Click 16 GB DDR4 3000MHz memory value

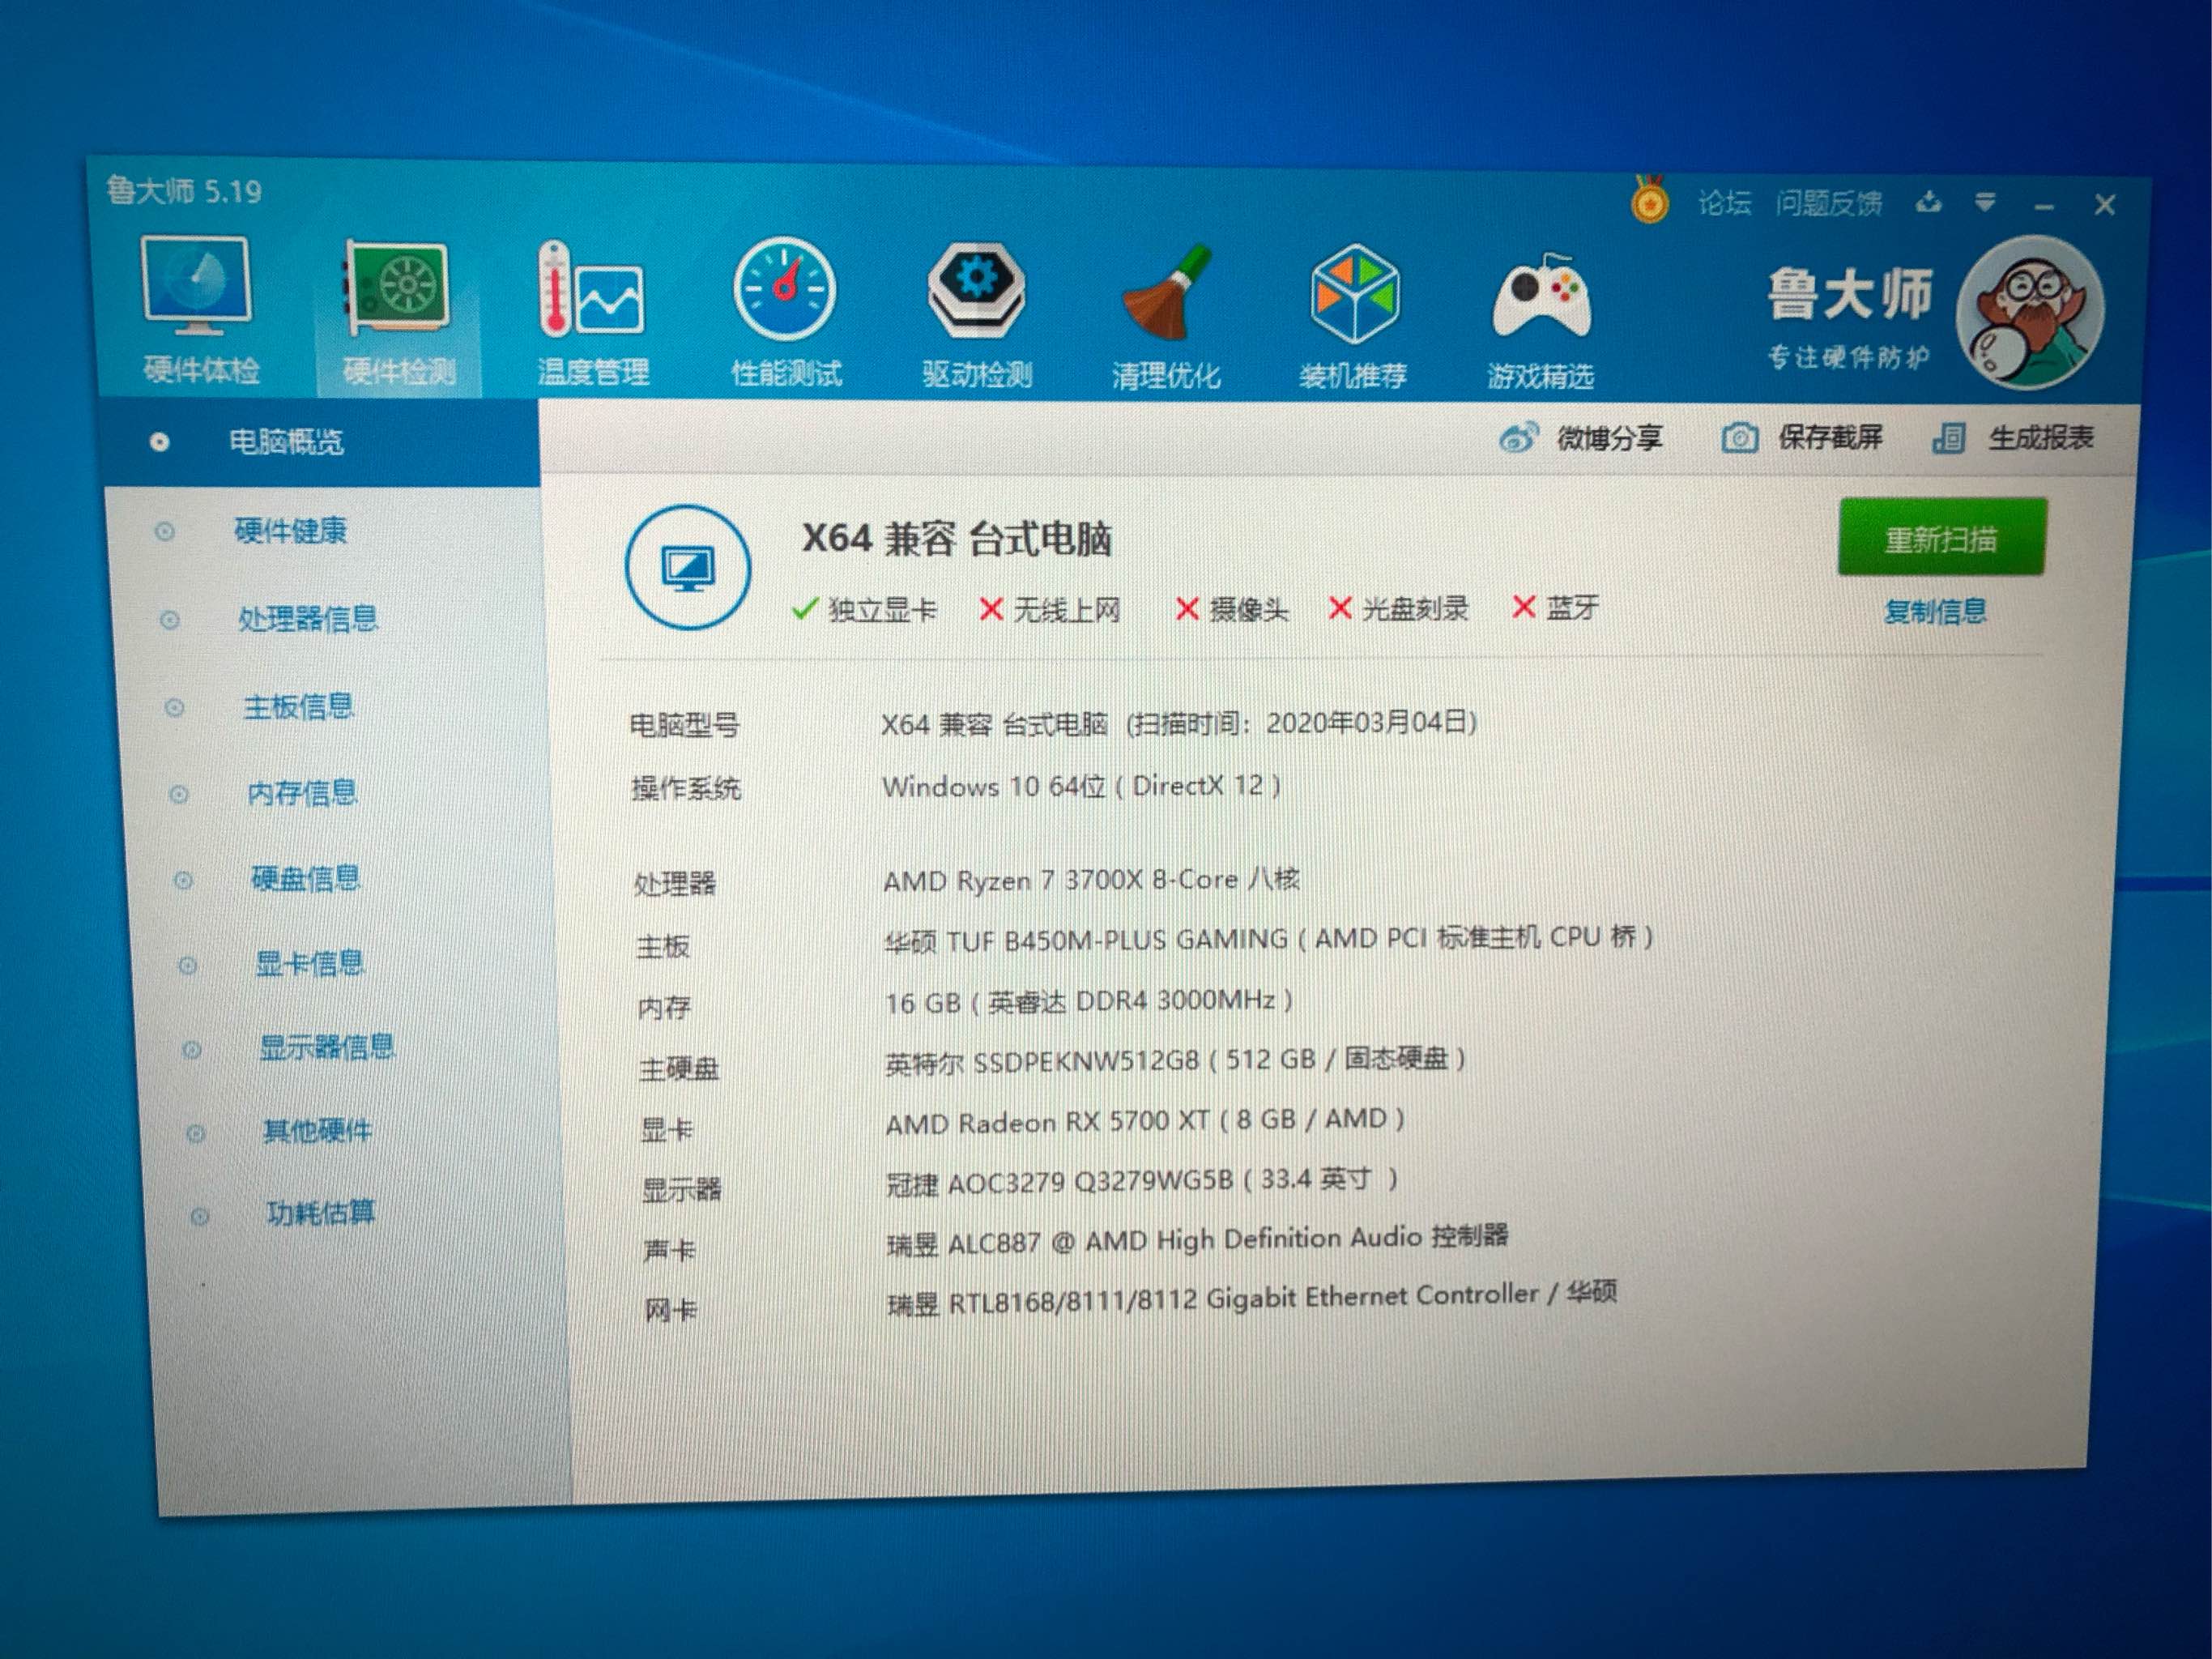pyautogui.click(x=1089, y=1001)
